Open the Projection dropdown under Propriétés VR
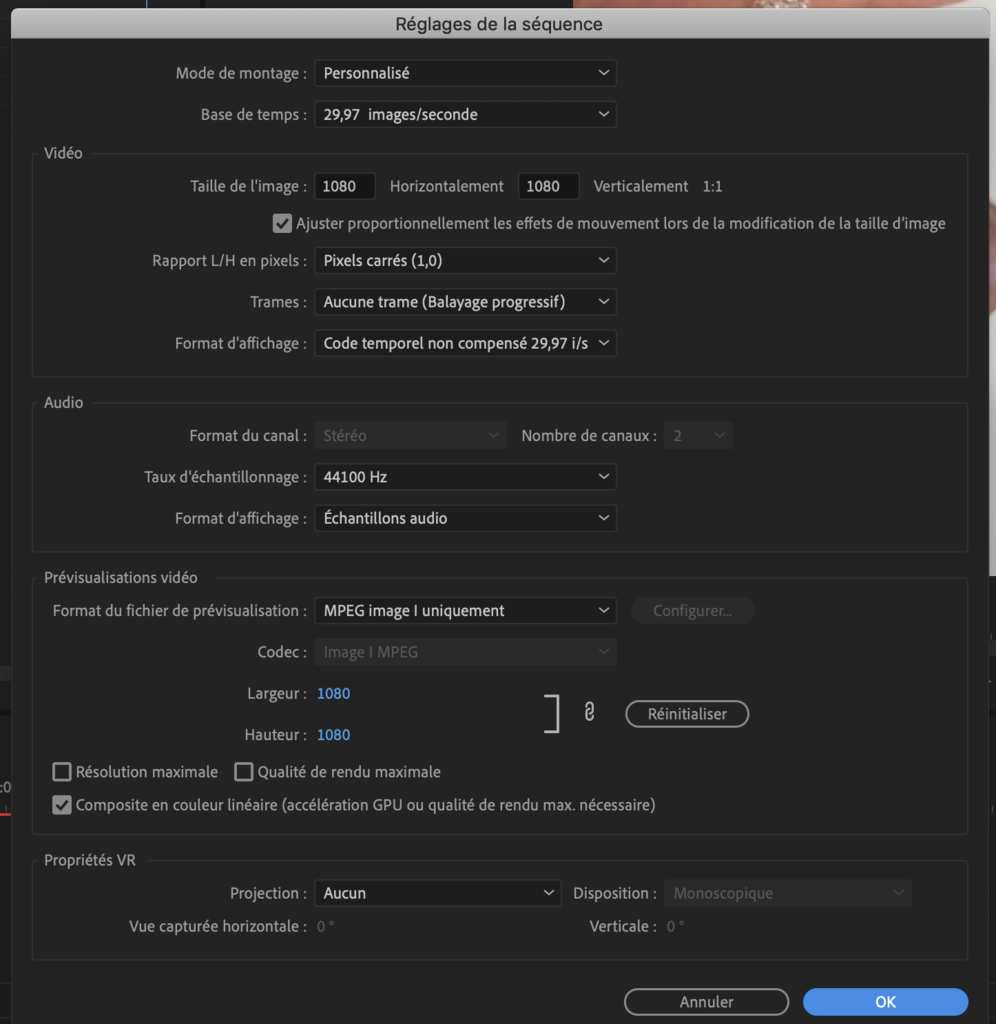Viewport: 996px width, 1024px height. 438,893
